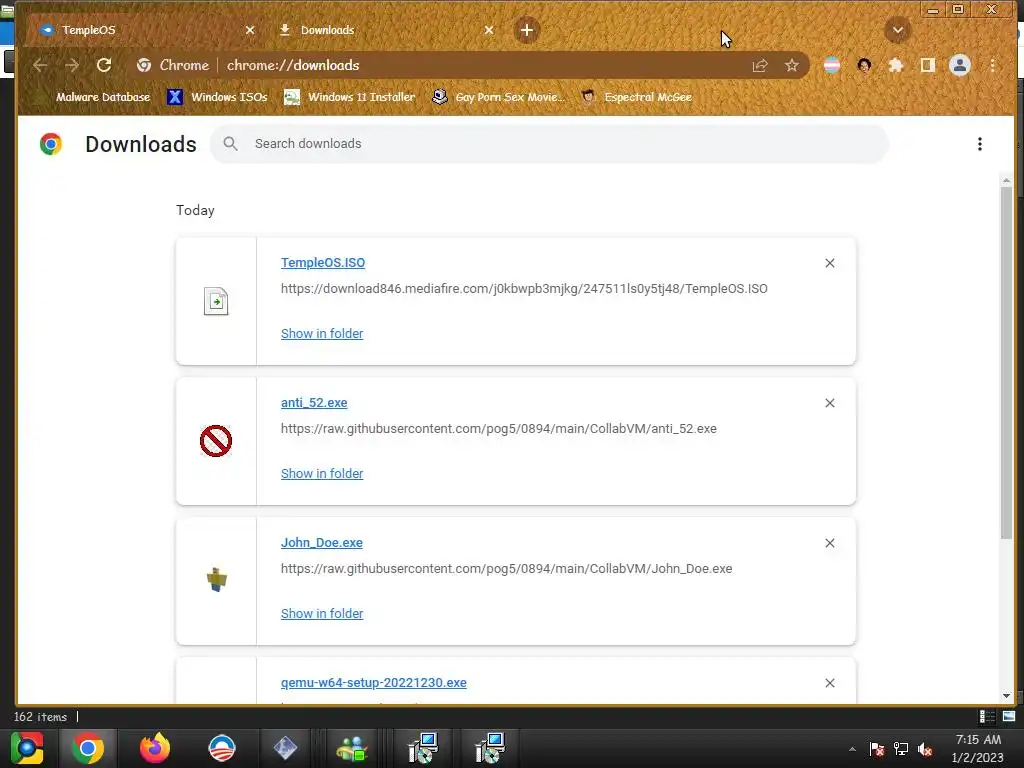Expand the tab search chevron
Viewport: 1024px width, 768px height.
898,30
